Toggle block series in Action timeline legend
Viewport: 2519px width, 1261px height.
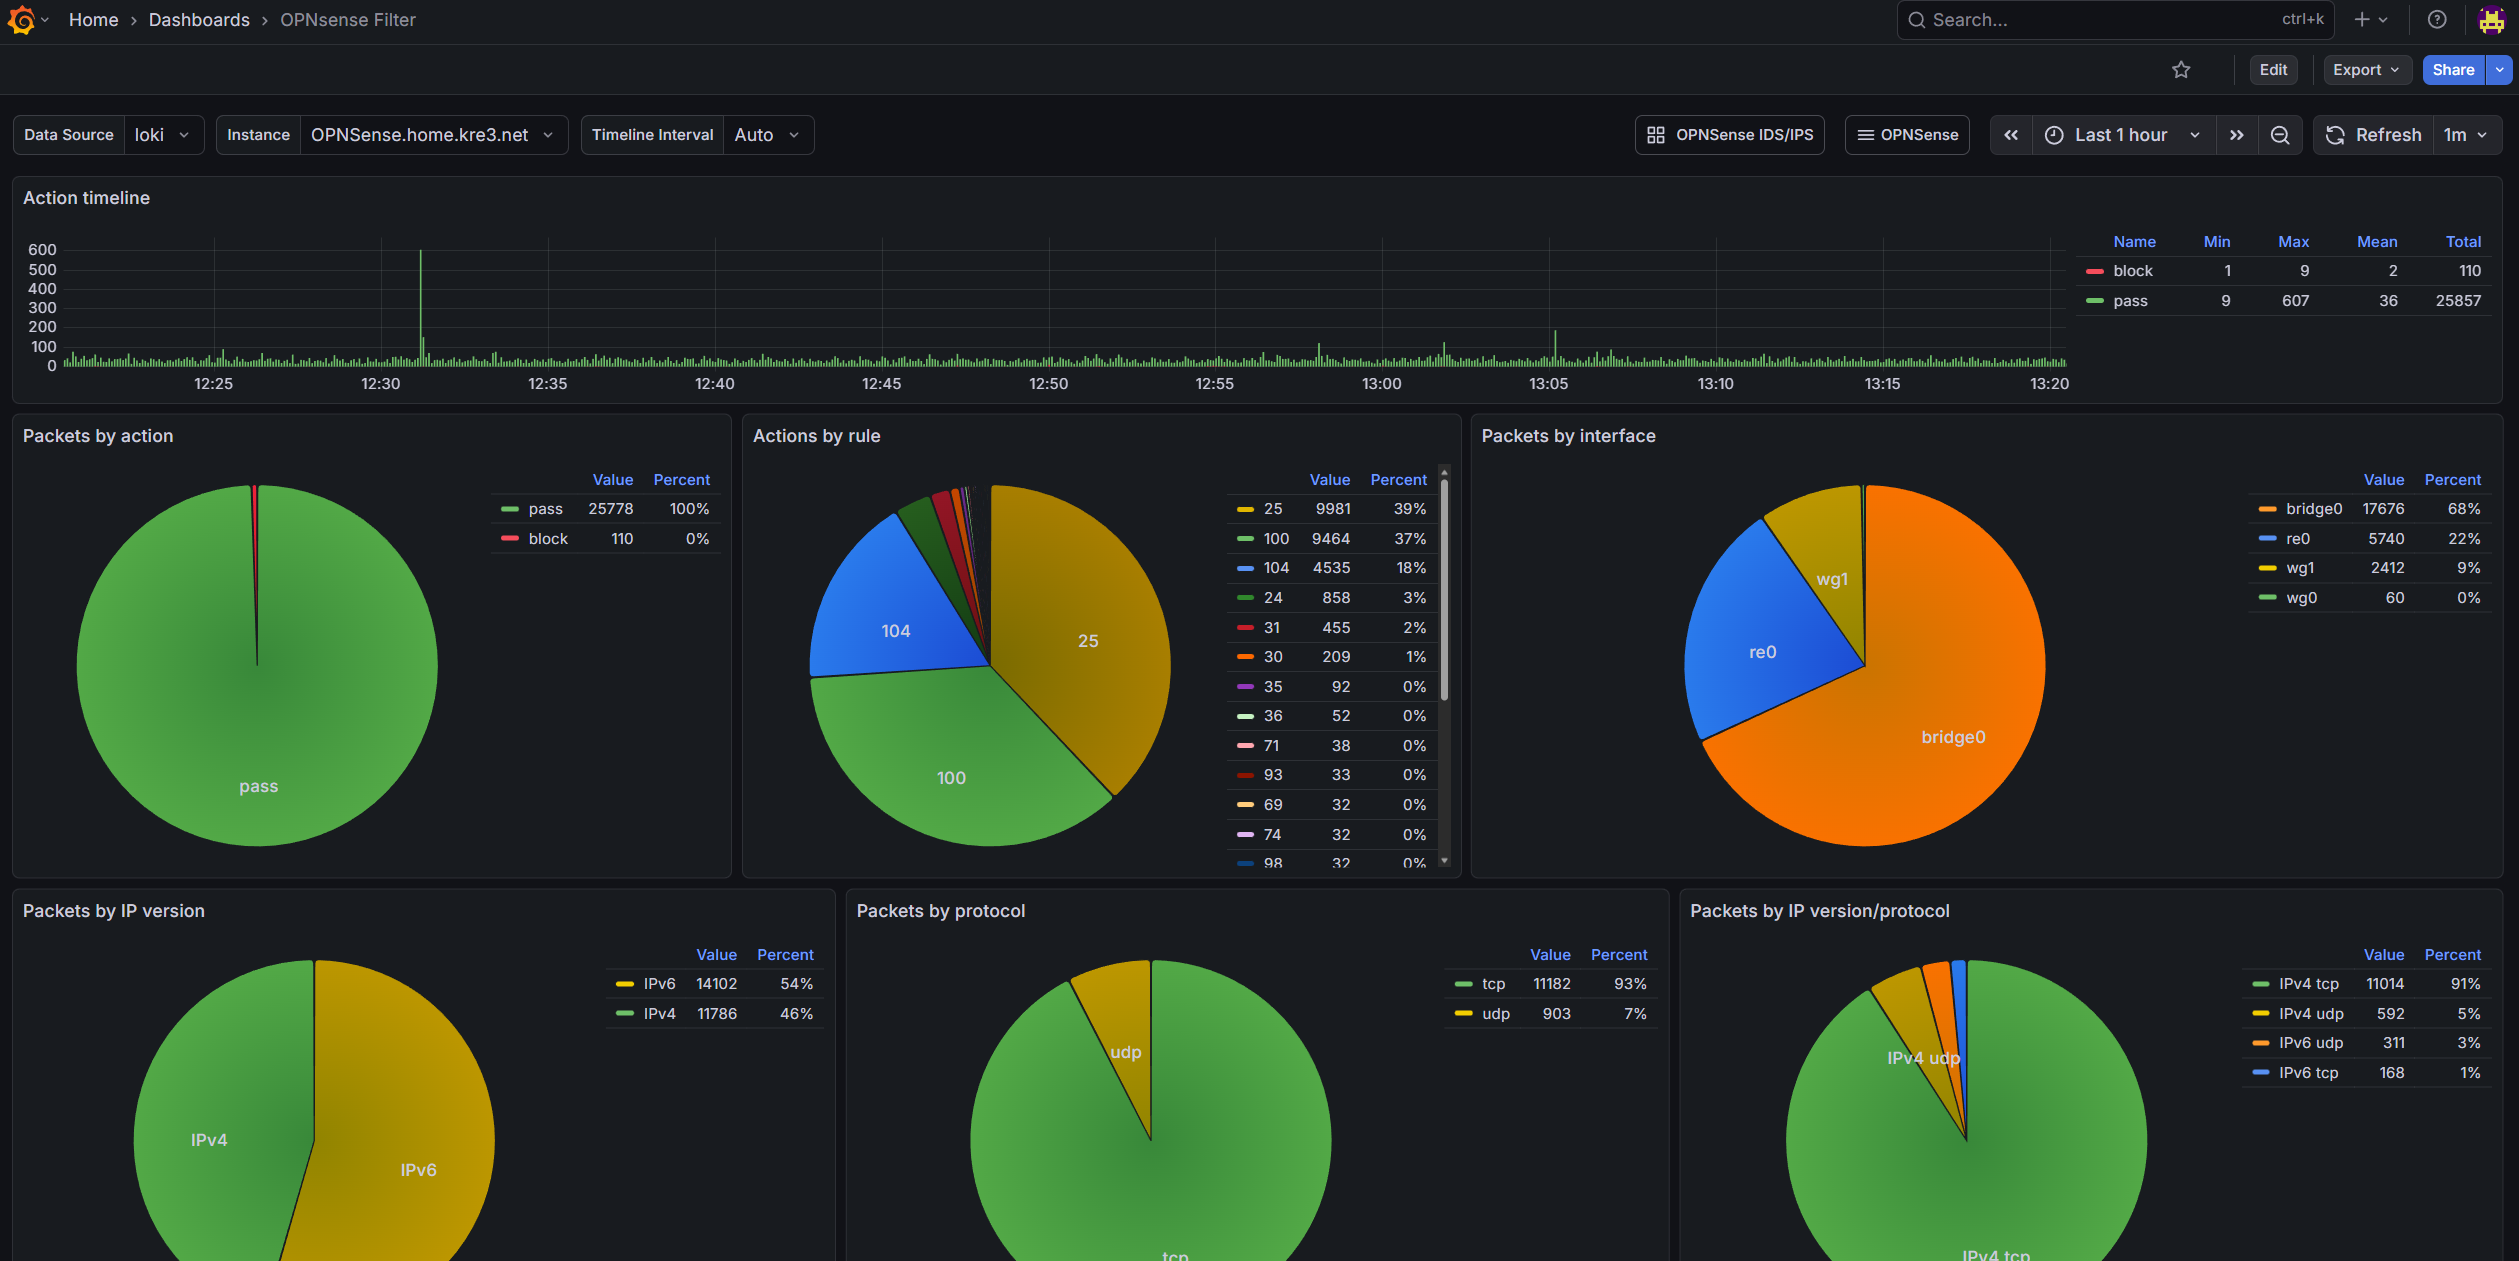tap(2132, 271)
